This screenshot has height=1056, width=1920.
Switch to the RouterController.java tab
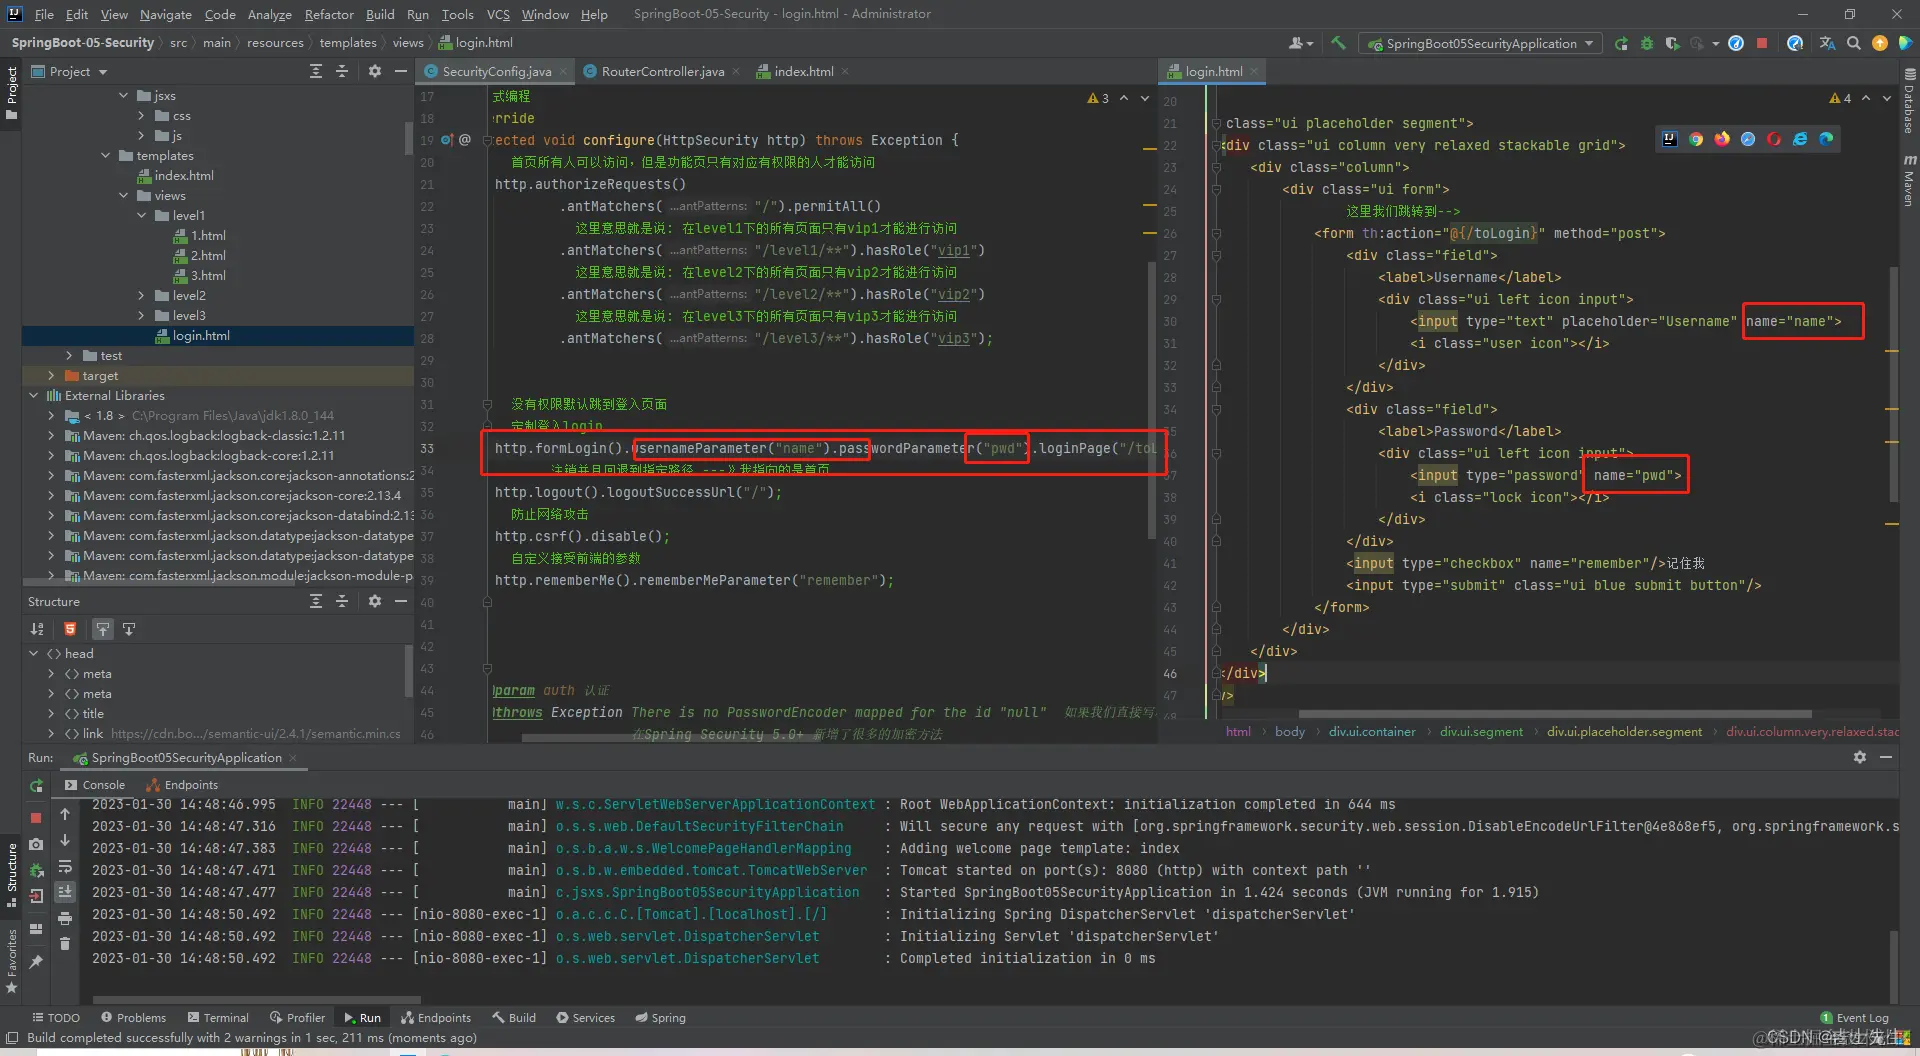663,71
